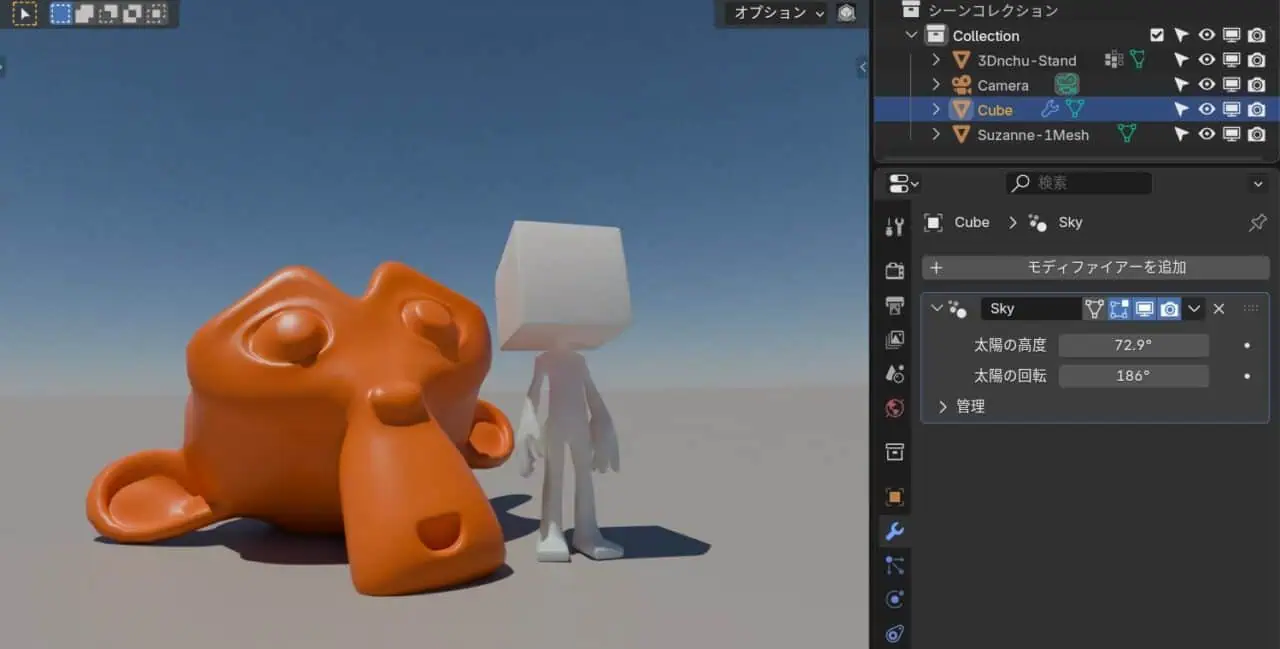Toggle Sky modifier on-cage mesh icon
The width and height of the screenshot is (1280, 649).
[1094, 309]
